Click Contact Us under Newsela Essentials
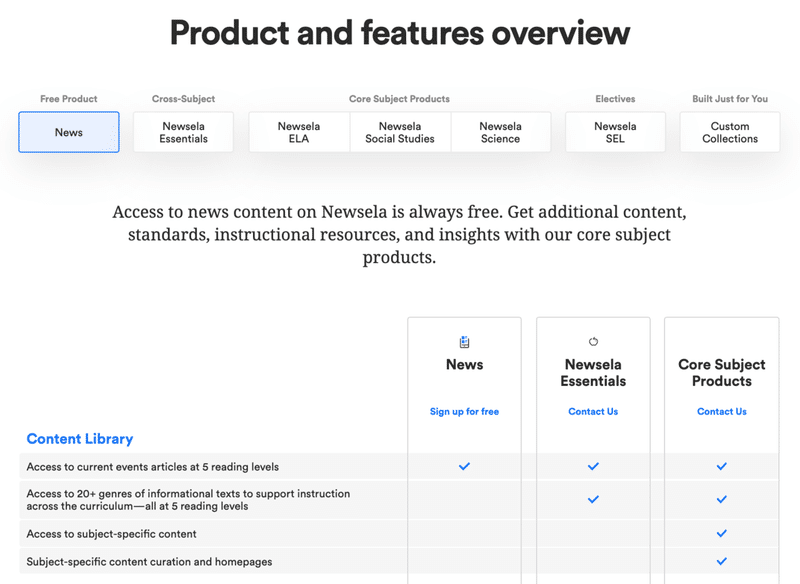800x584 pixels. point(593,412)
